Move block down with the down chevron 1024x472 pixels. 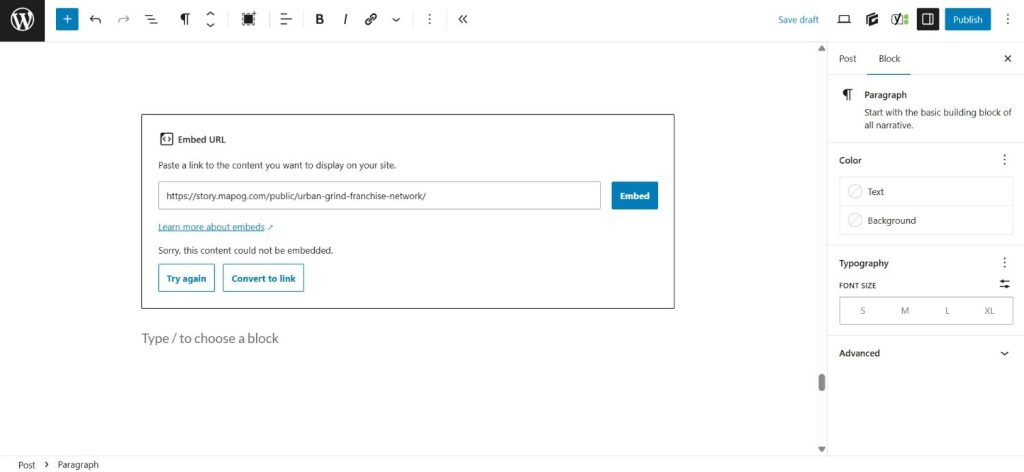pyautogui.click(x=210, y=25)
